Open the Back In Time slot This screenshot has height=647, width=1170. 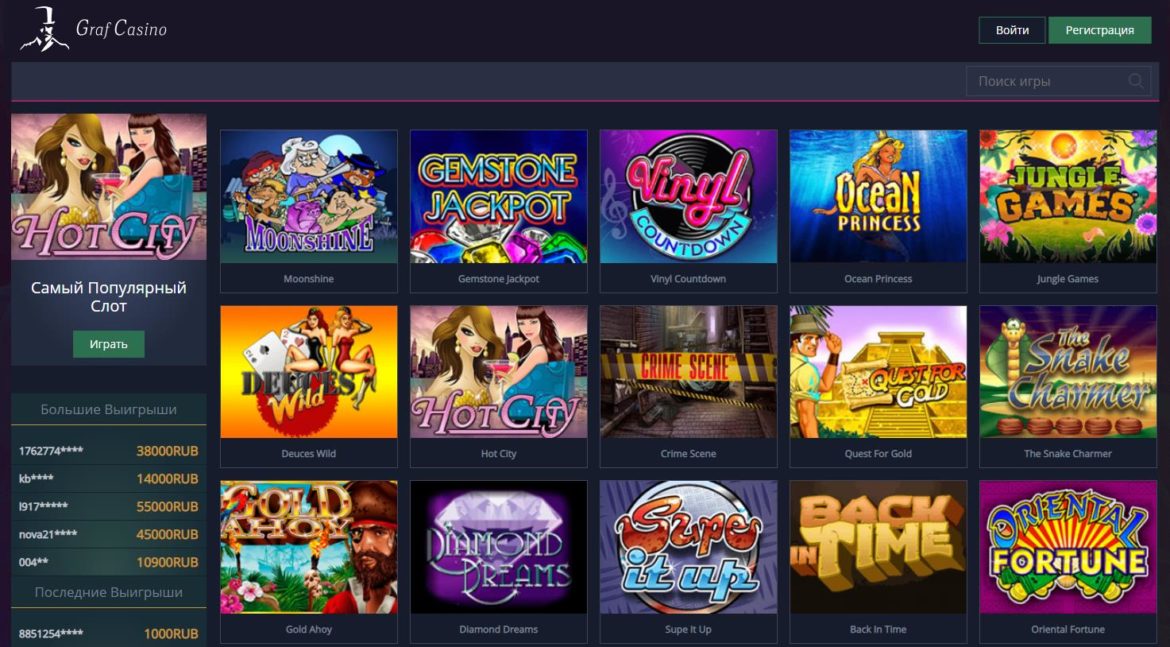pyautogui.click(x=878, y=547)
